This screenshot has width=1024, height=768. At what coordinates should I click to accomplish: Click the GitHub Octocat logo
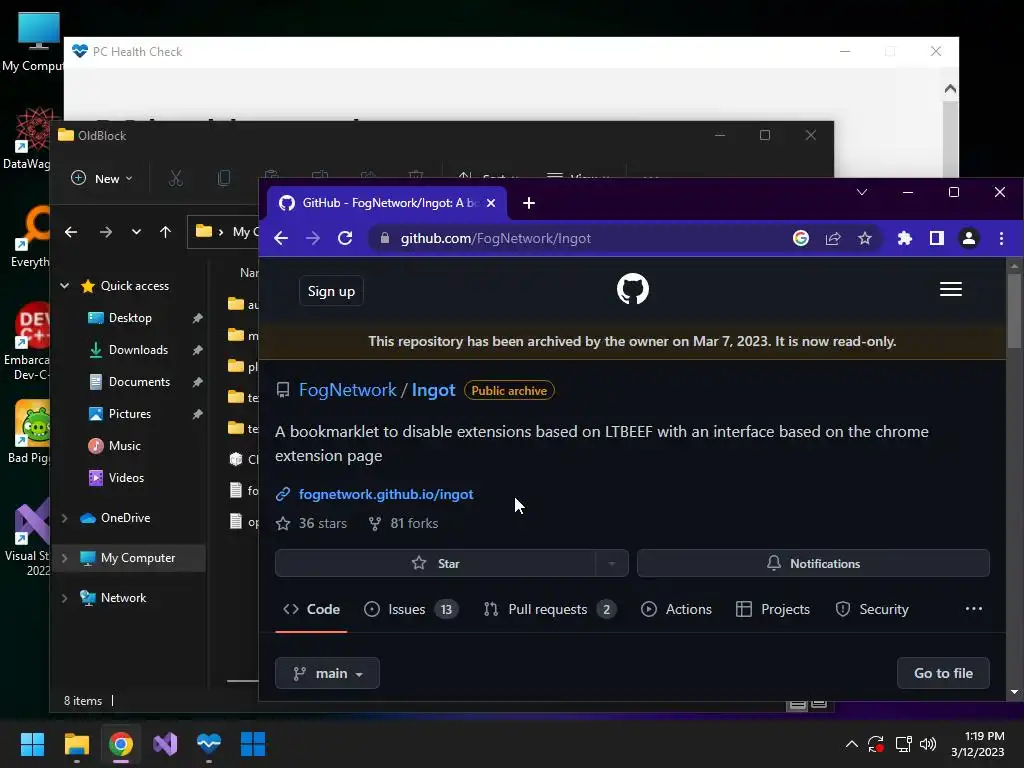(633, 289)
